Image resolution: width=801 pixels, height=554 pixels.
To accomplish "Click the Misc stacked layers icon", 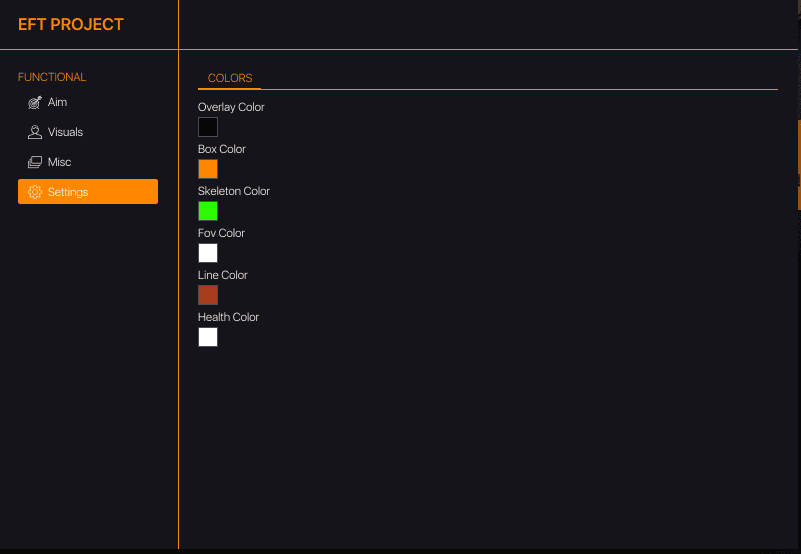I will [34, 162].
